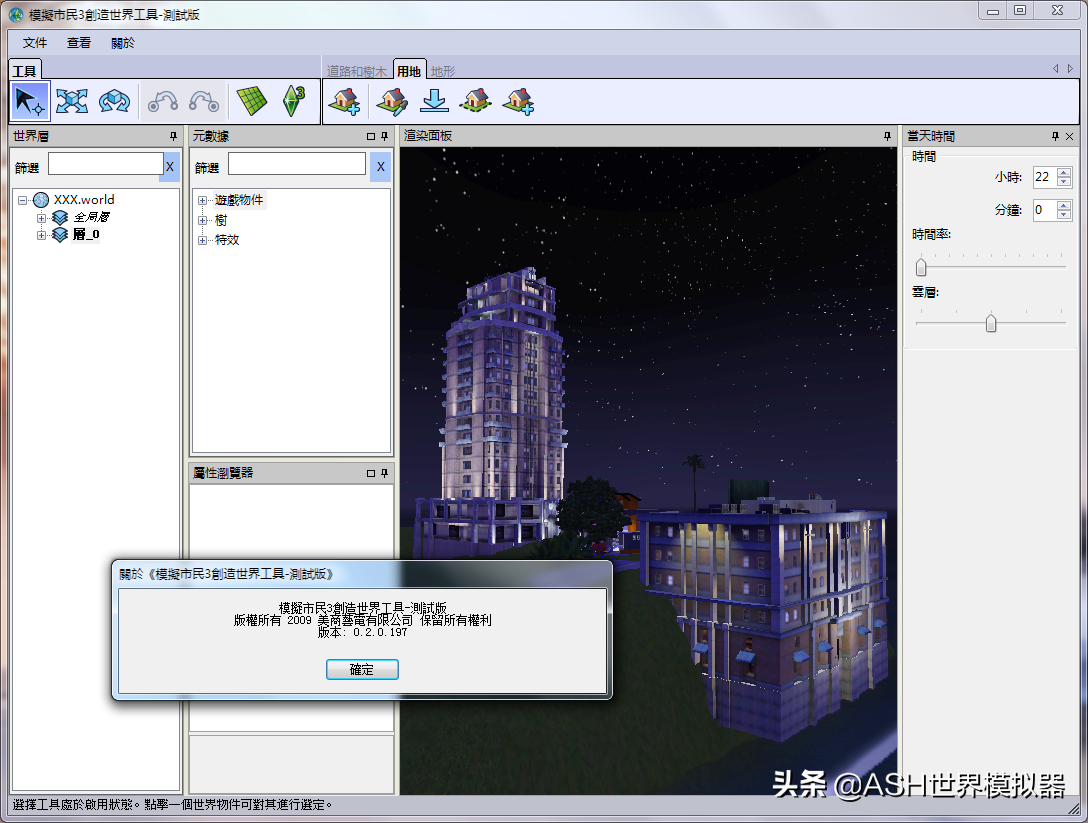This screenshot has width=1088, height=823.
Task: Pin the 渲染面板 render panel
Action: (887, 136)
